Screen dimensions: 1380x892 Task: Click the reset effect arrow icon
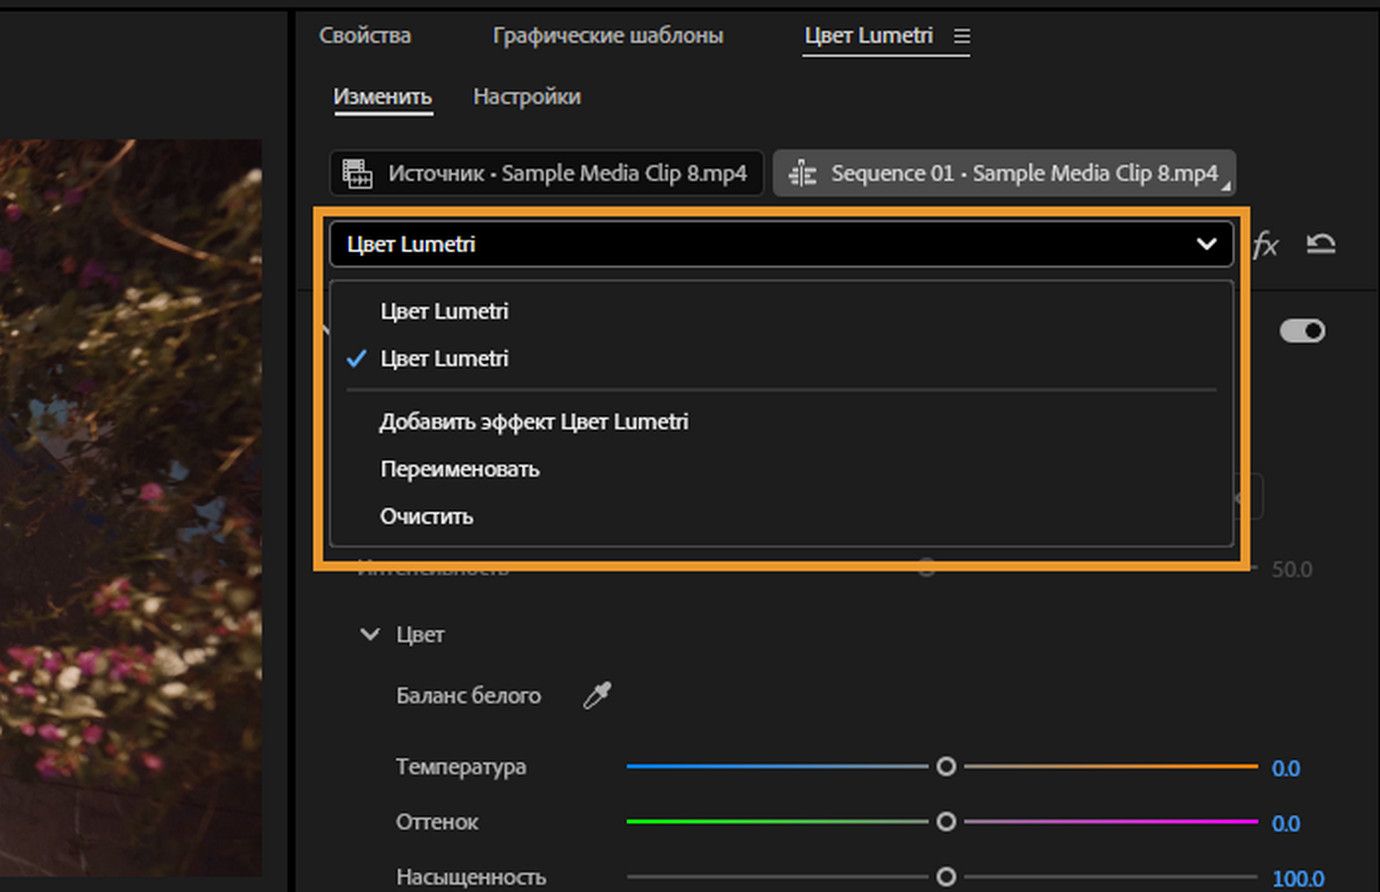(x=1321, y=244)
